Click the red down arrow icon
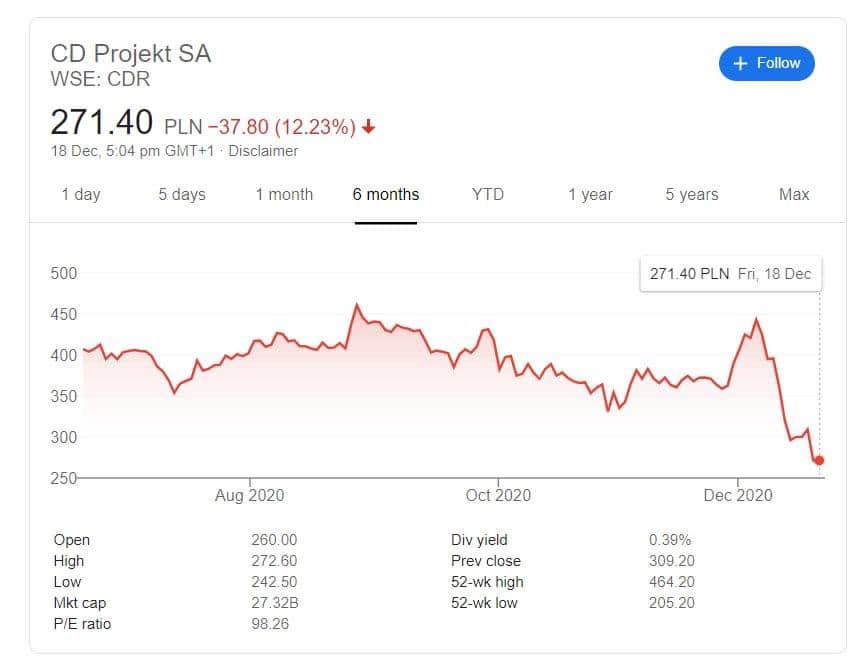The height and width of the screenshot is (669, 865). [x=369, y=127]
